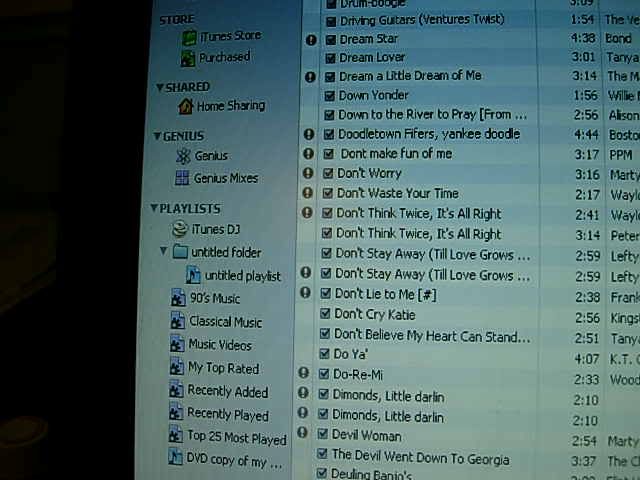Open the Home Sharing house icon
This screenshot has height=480, width=640.
point(185,107)
